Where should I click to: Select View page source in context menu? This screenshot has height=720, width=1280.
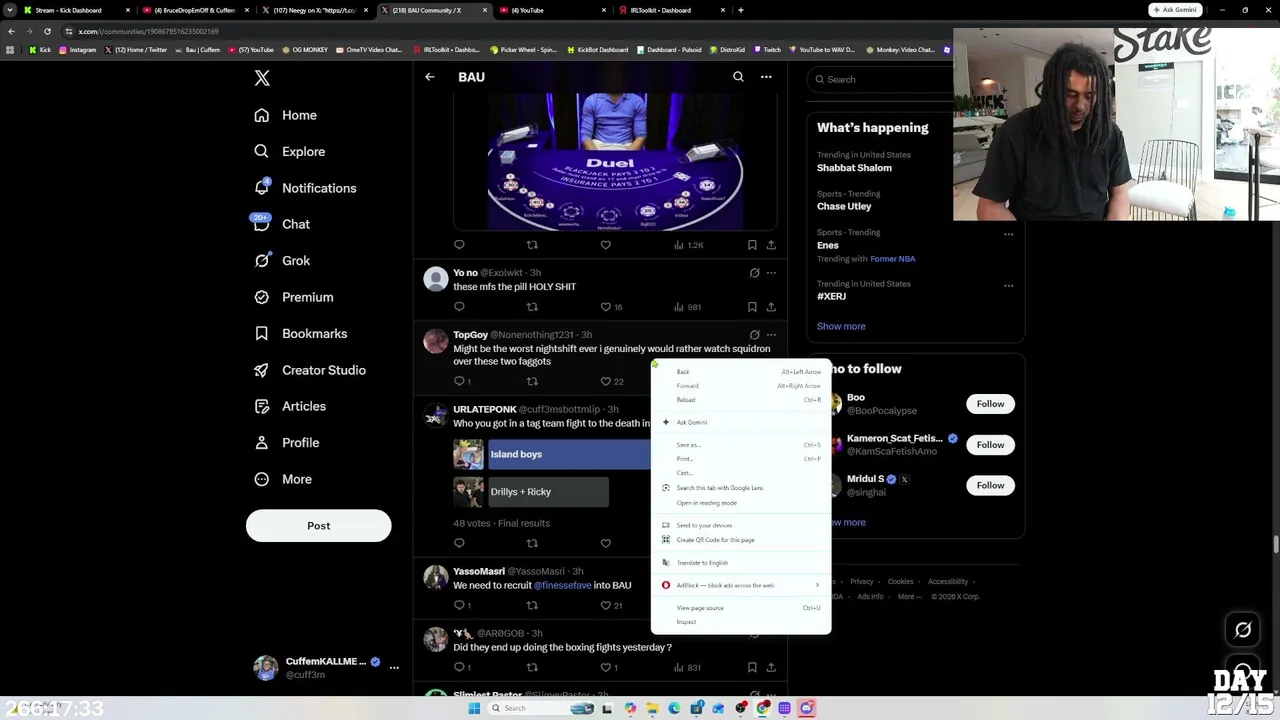tap(741, 608)
